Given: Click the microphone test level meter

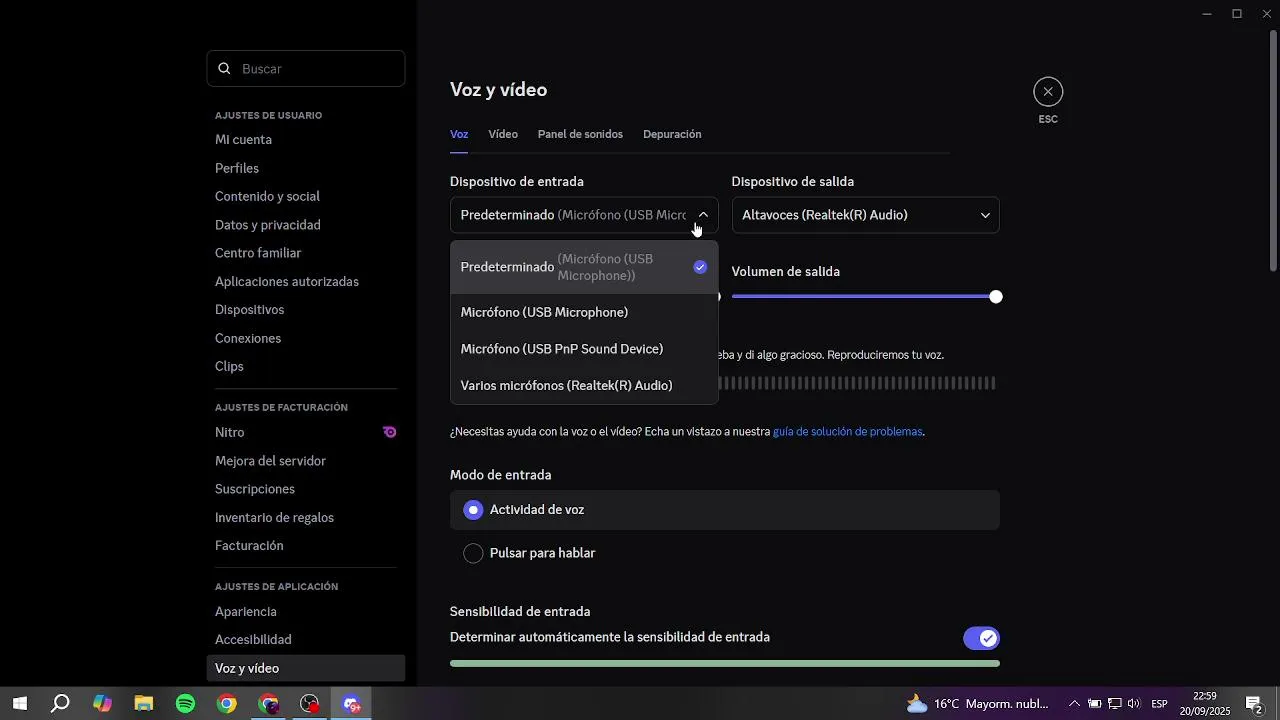Looking at the screenshot, I should pyautogui.click(x=858, y=383).
